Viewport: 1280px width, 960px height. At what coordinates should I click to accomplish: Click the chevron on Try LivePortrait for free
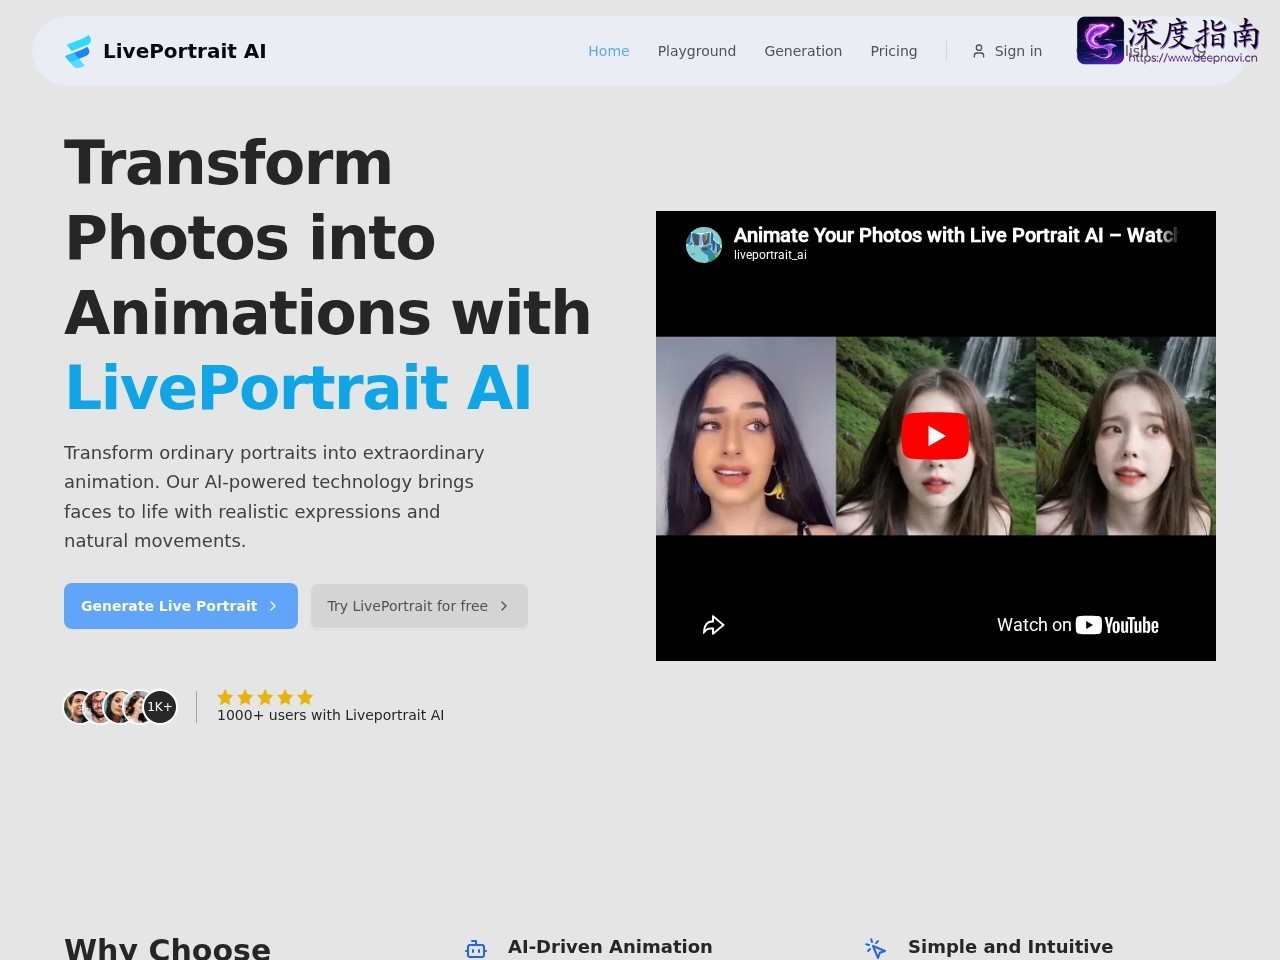(x=504, y=606)
